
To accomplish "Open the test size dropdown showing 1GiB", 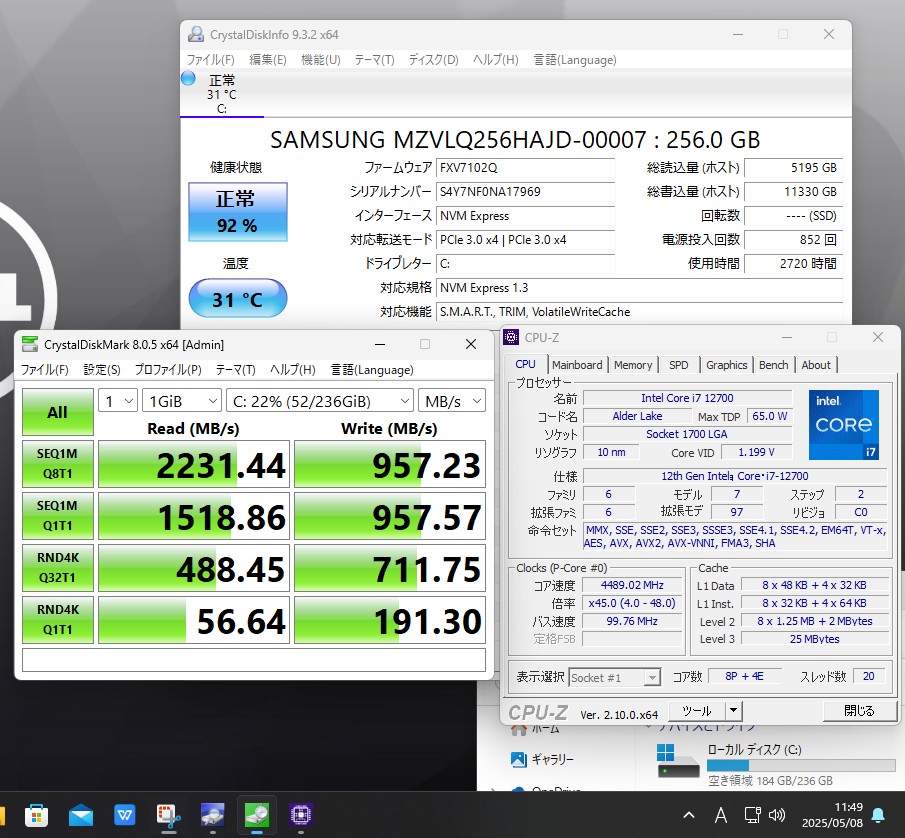I will 182,401.
